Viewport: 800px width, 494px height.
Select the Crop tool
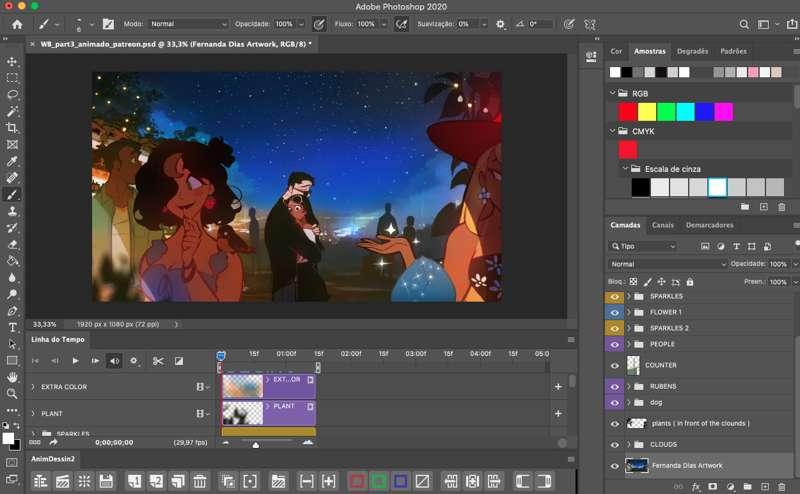pyautogui.click(x=12, y=128)
